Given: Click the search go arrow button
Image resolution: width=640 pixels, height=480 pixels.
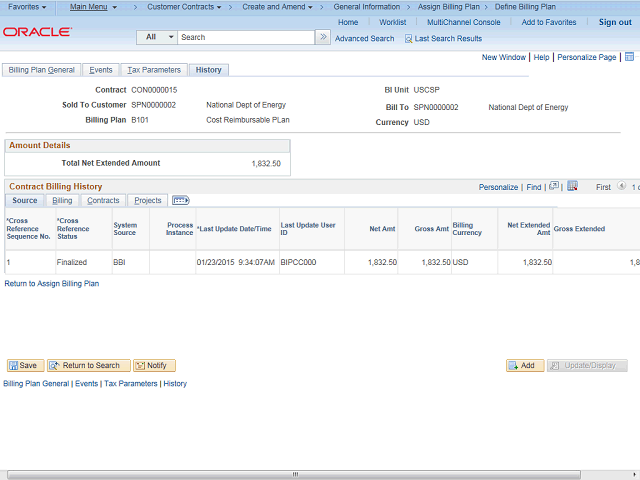Looking at the screenshot, I should click(323, 37).
